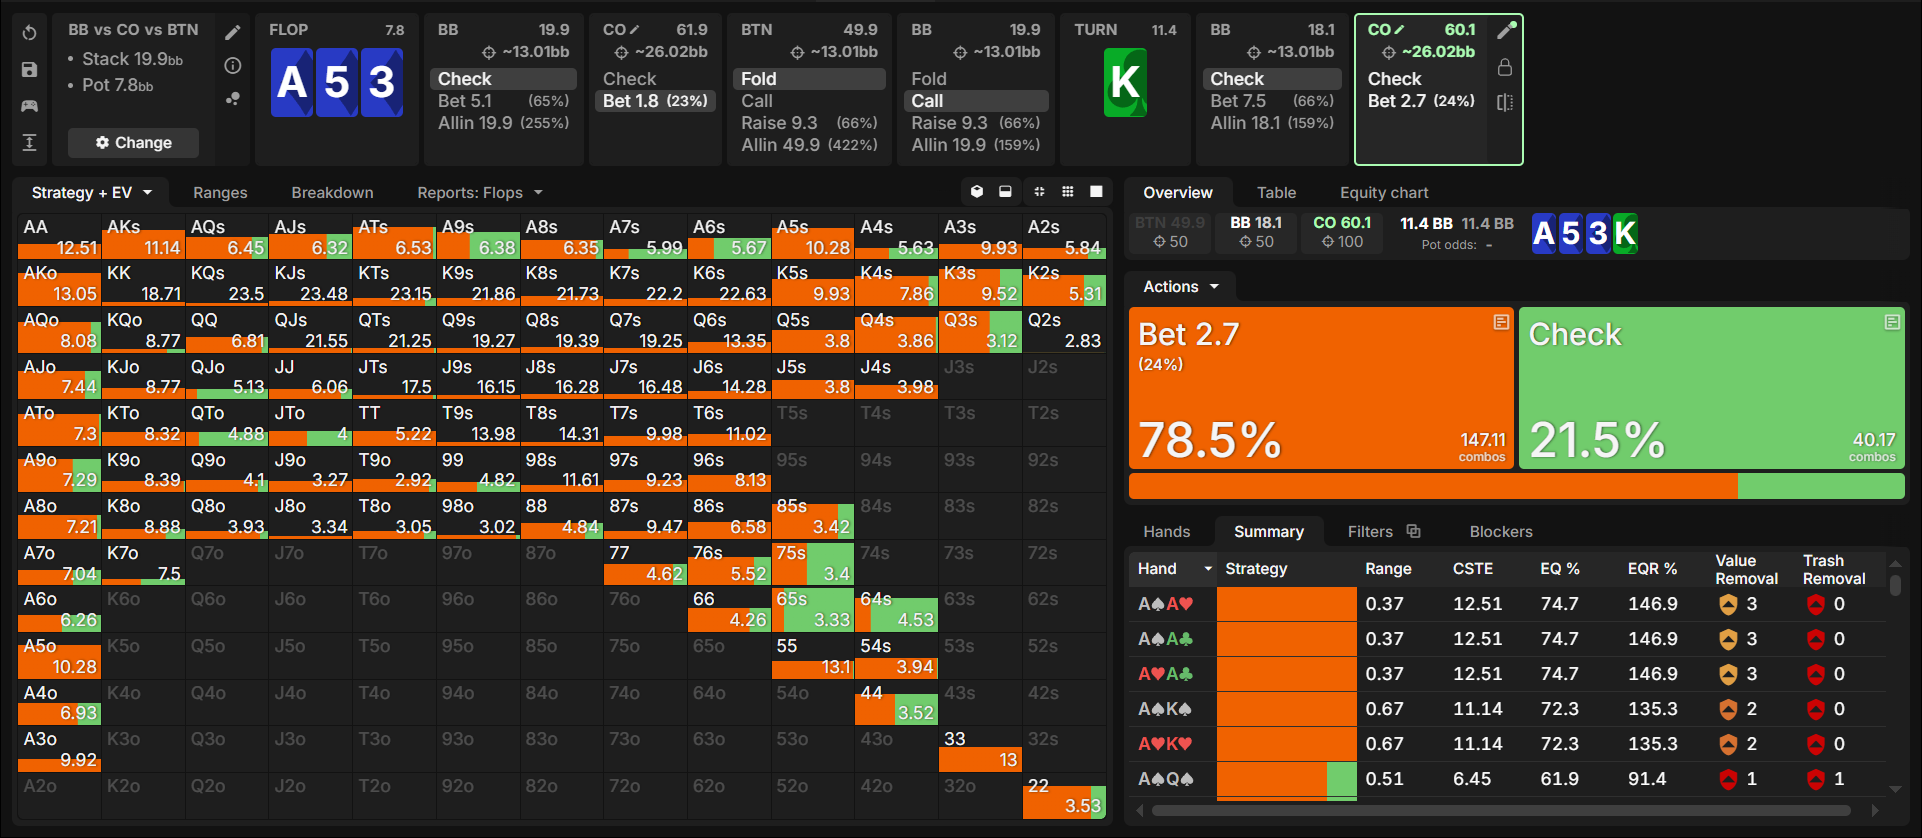The height and width of the screenshot is (838, 1922).
Task: Open the Blockers tab
Action: coord(1500,532)
